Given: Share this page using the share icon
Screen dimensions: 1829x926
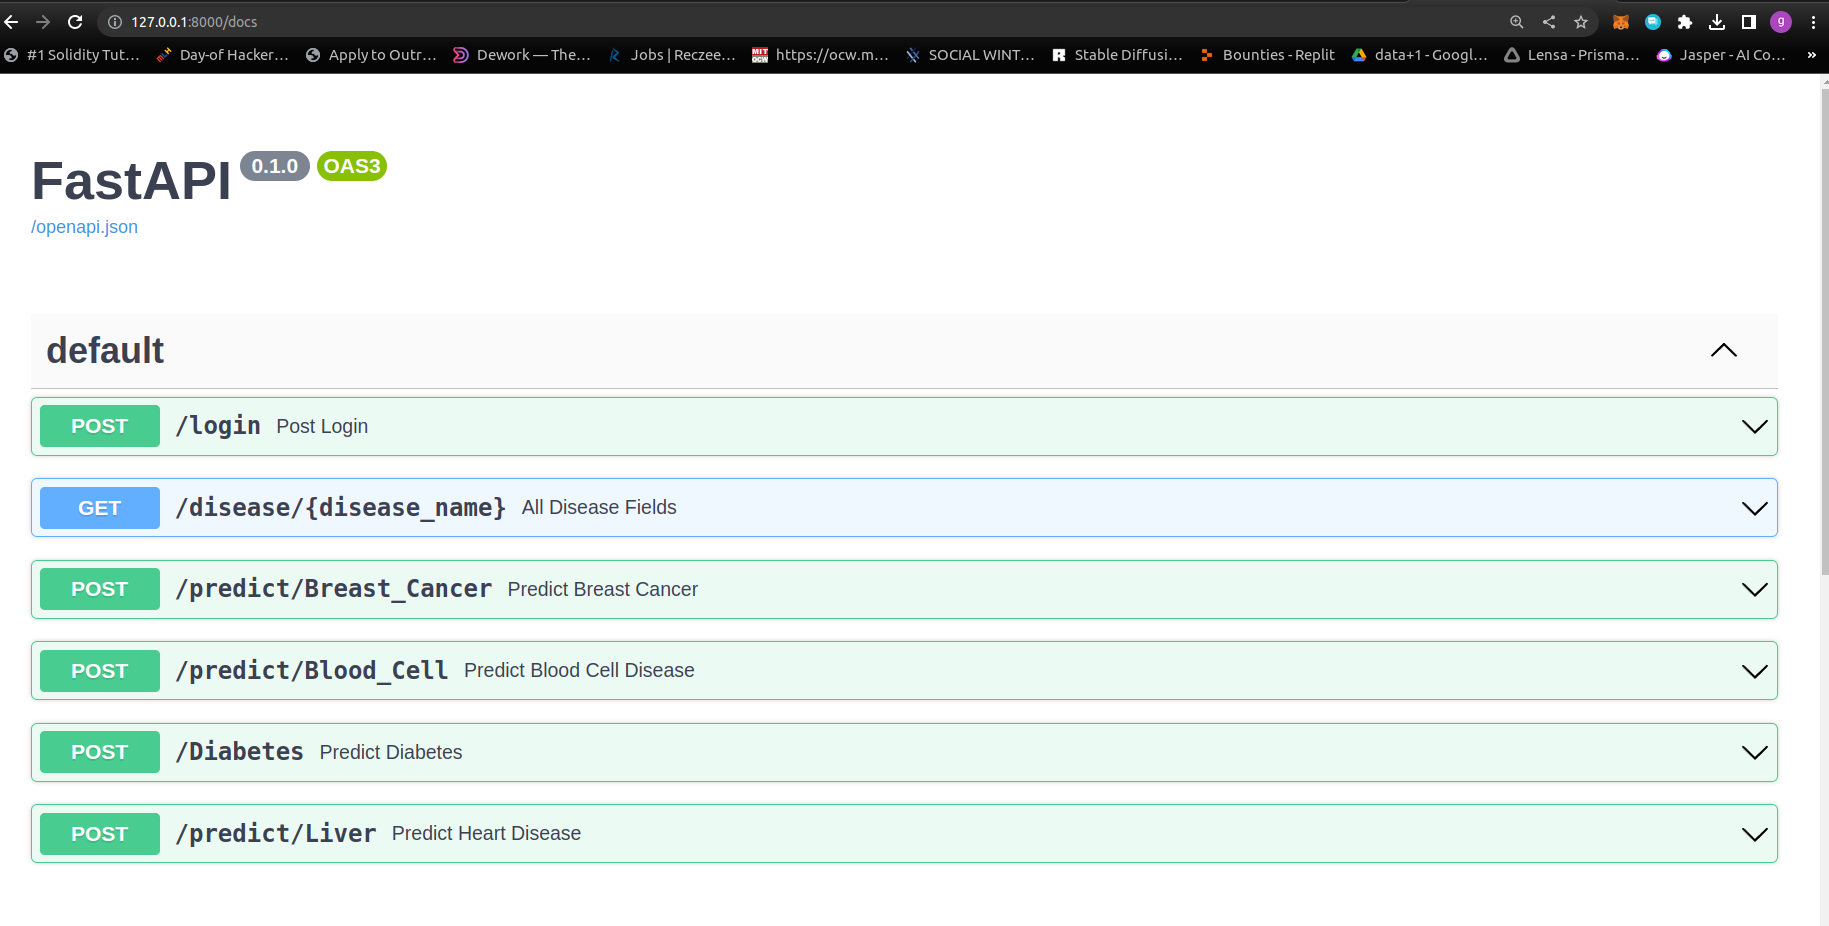Looking at the screenshot, I should pos(1549,22).
